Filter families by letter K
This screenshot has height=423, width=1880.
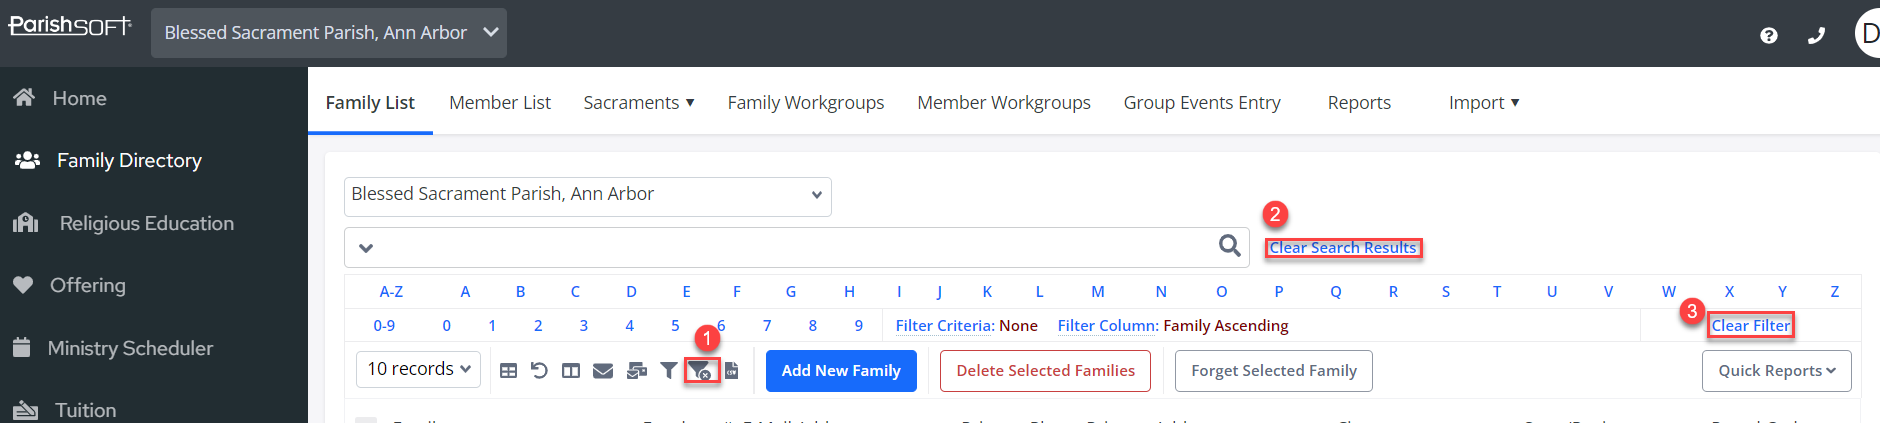[x=987, y=292]
